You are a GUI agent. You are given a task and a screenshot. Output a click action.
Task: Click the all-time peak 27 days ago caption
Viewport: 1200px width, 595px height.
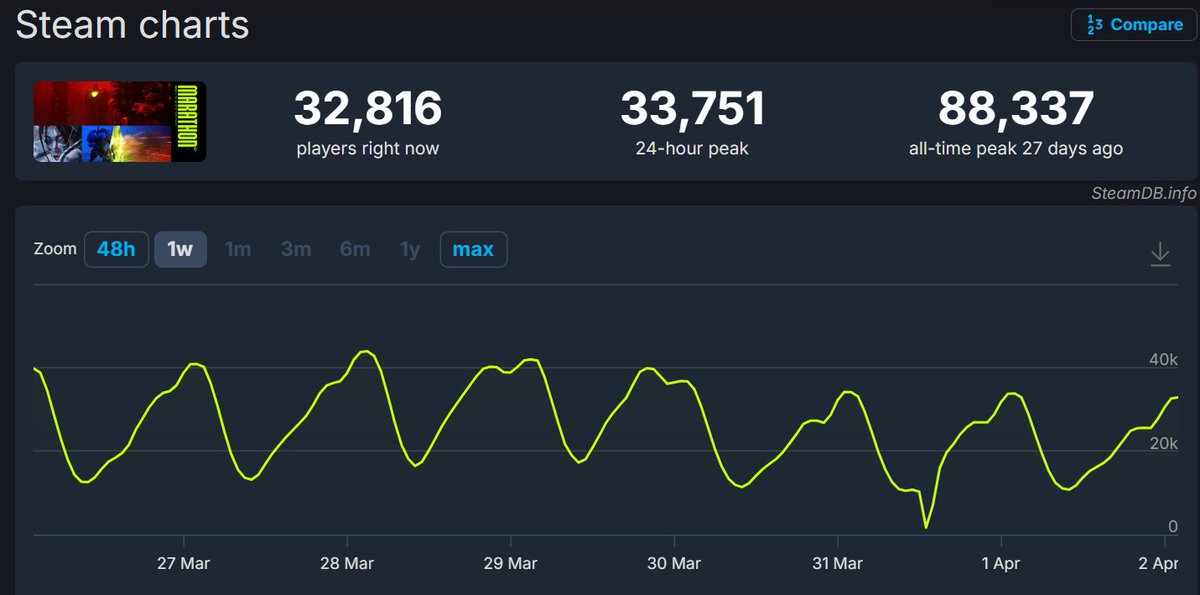[x=1016, y=149]
